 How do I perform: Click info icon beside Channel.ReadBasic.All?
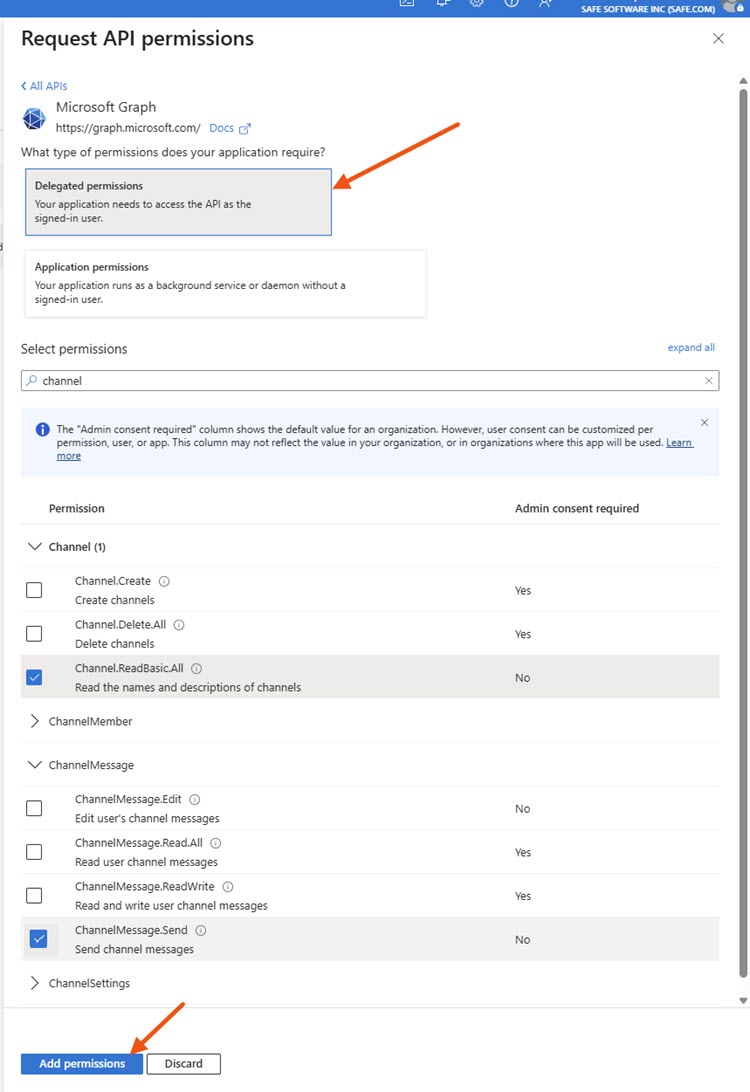[196, 669]
